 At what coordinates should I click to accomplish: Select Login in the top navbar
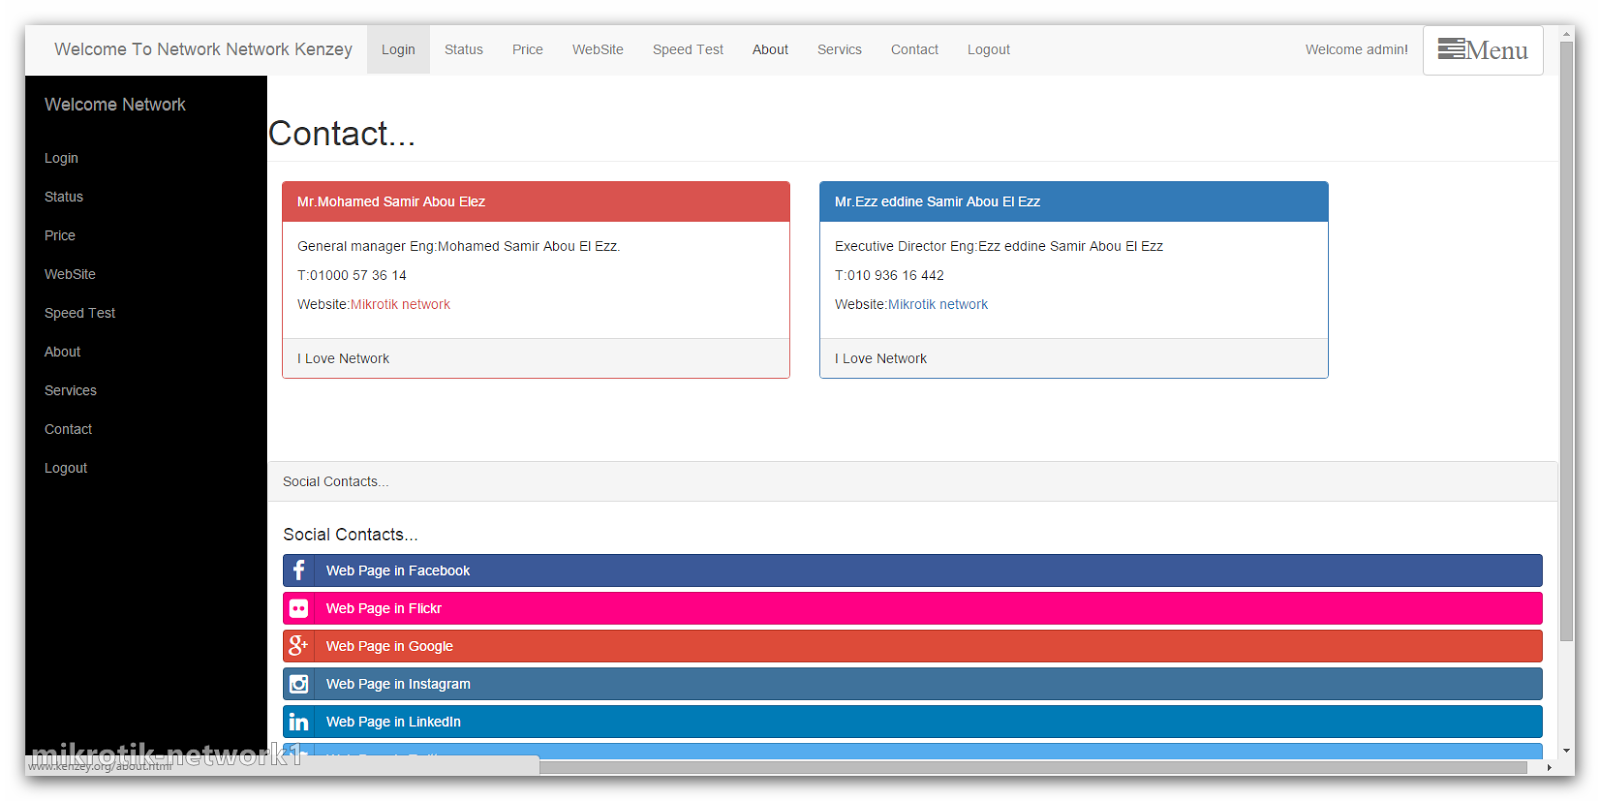(398, 50)
